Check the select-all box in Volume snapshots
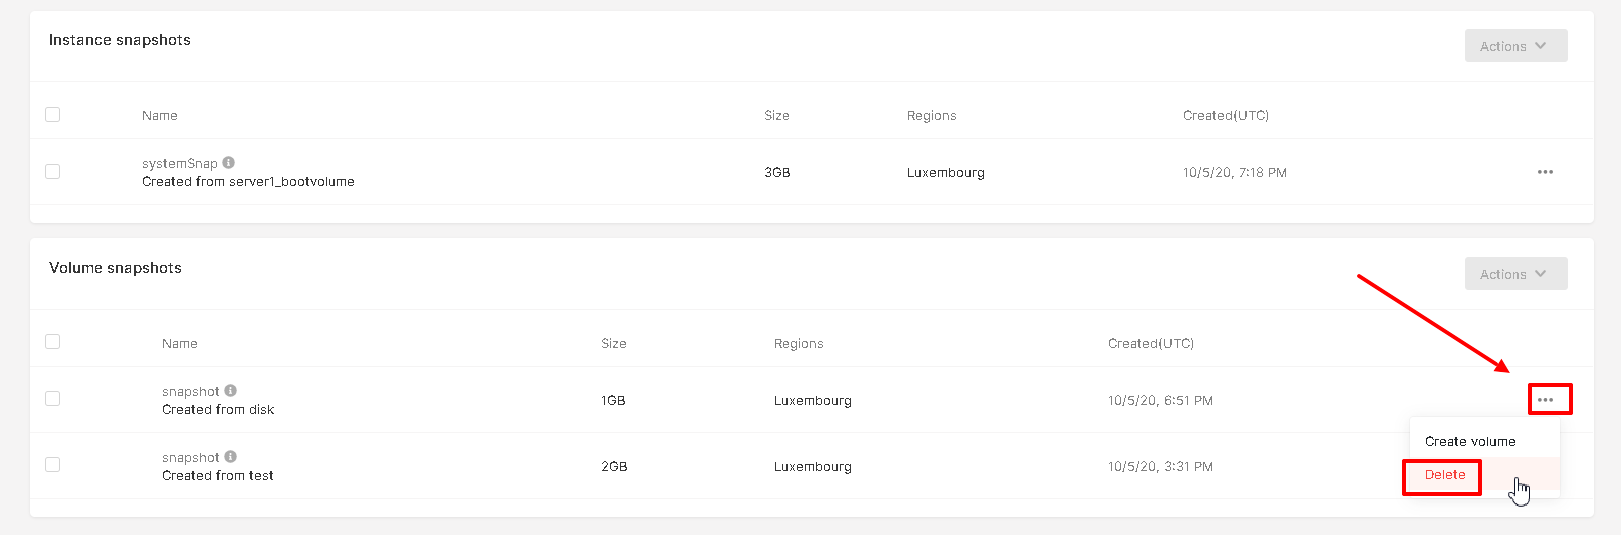This screenshot has height=535, width=1621. (53, 341)
